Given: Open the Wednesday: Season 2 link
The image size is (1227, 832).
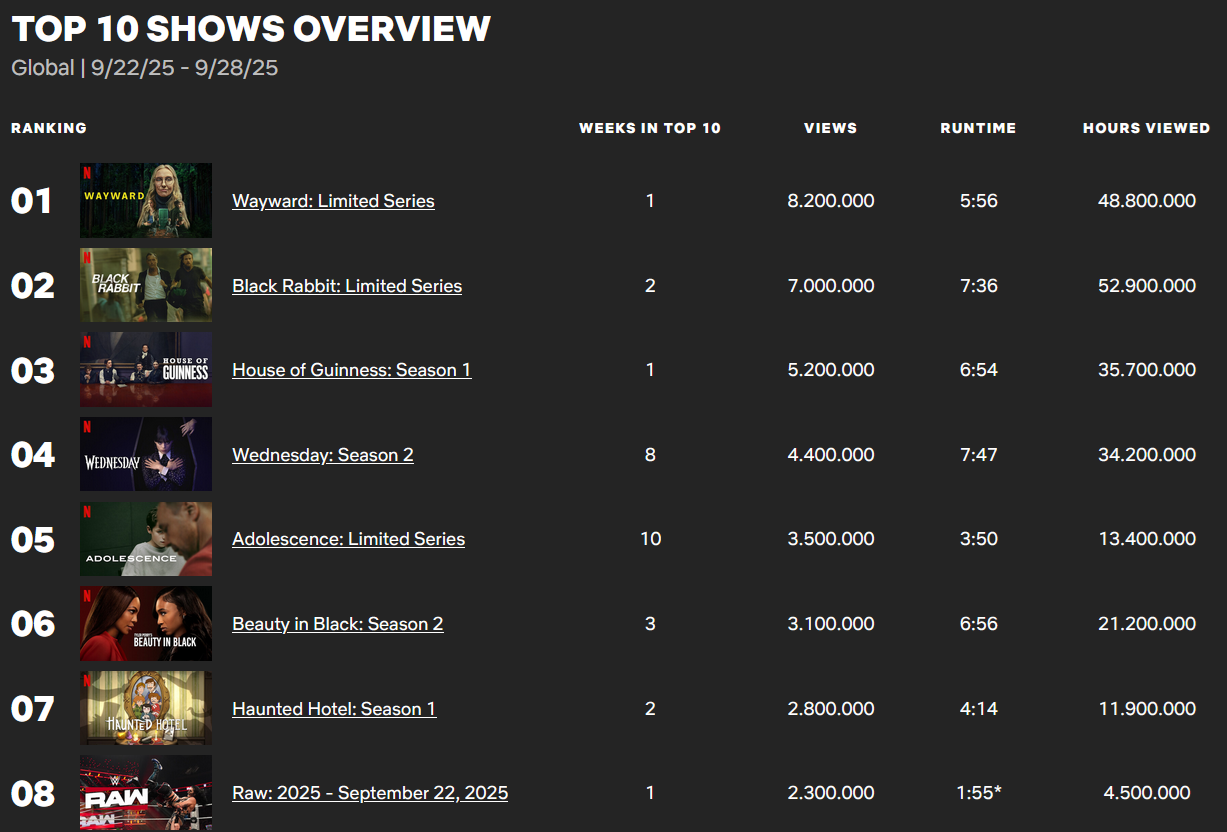Looking at the screenshot, I should (322, 455).
